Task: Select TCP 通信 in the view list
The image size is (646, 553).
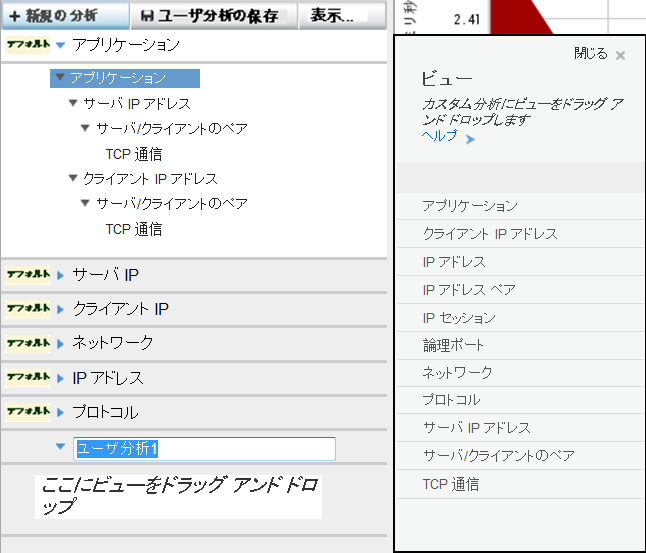Action: click(521, 484)
